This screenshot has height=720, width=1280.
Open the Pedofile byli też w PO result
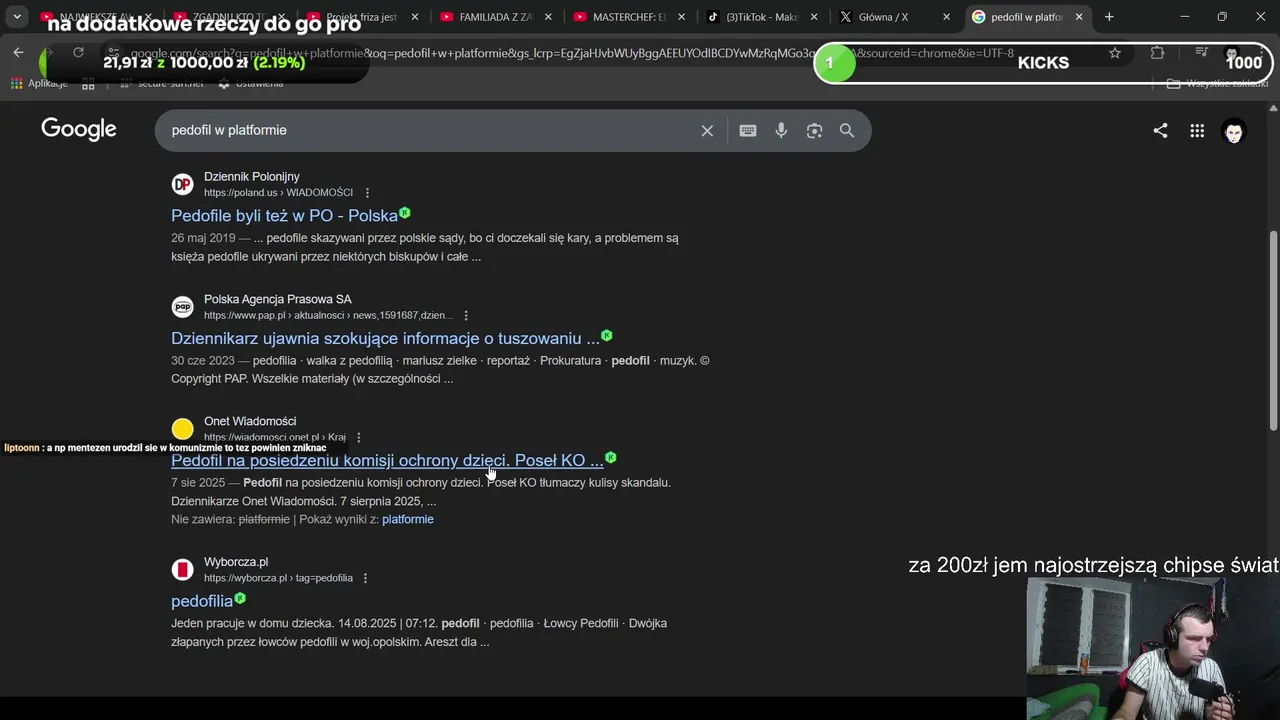tap(284, 216)
